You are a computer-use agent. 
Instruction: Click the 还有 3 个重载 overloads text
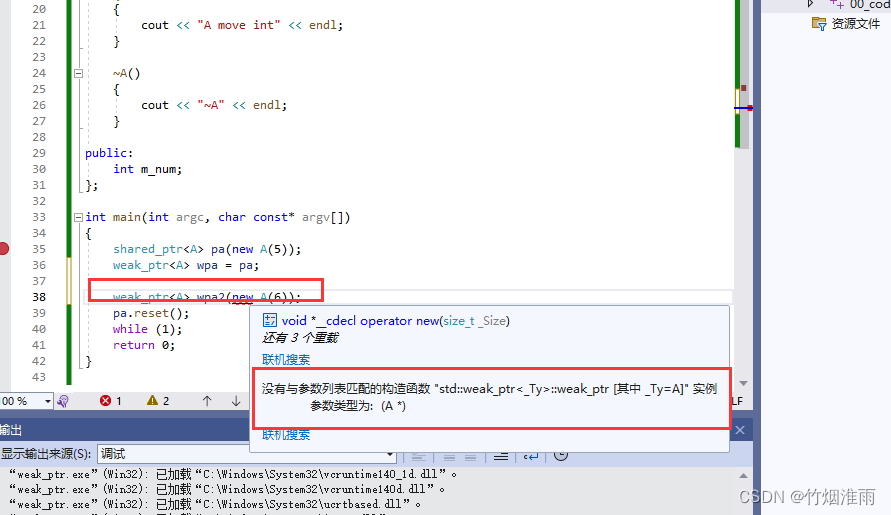(300, 338)
